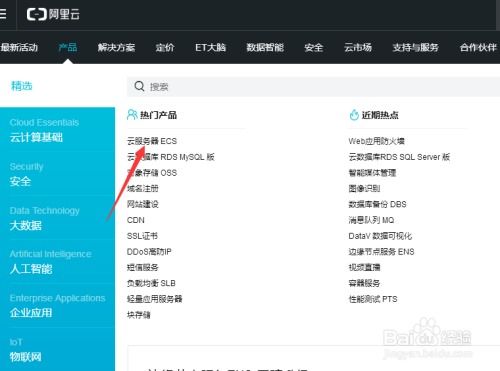Open 块存储 link
This screenshot has height=371, width=500.
(x=139, y=315)
